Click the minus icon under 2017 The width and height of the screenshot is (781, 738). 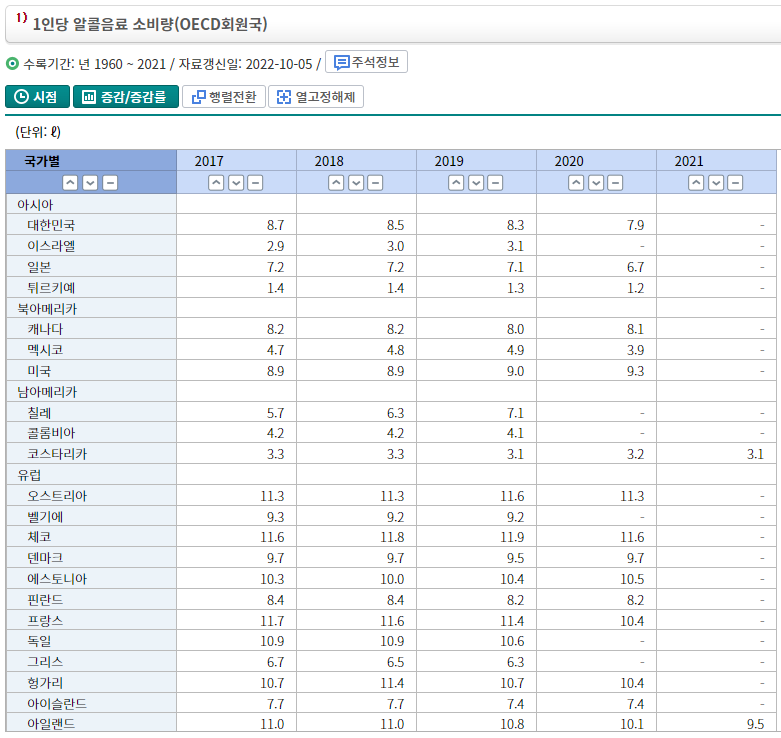[255, 183]
